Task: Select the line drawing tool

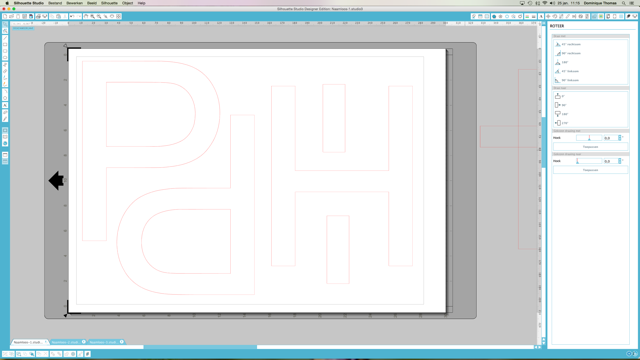Action: tap(5, 38)
